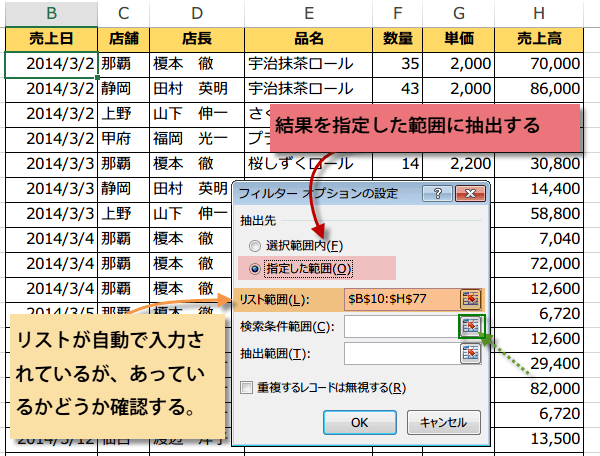The height and width of the screenshot is (456, 600).
Task: Select unit price cell showing 2,200
Action: coord(459,164)
